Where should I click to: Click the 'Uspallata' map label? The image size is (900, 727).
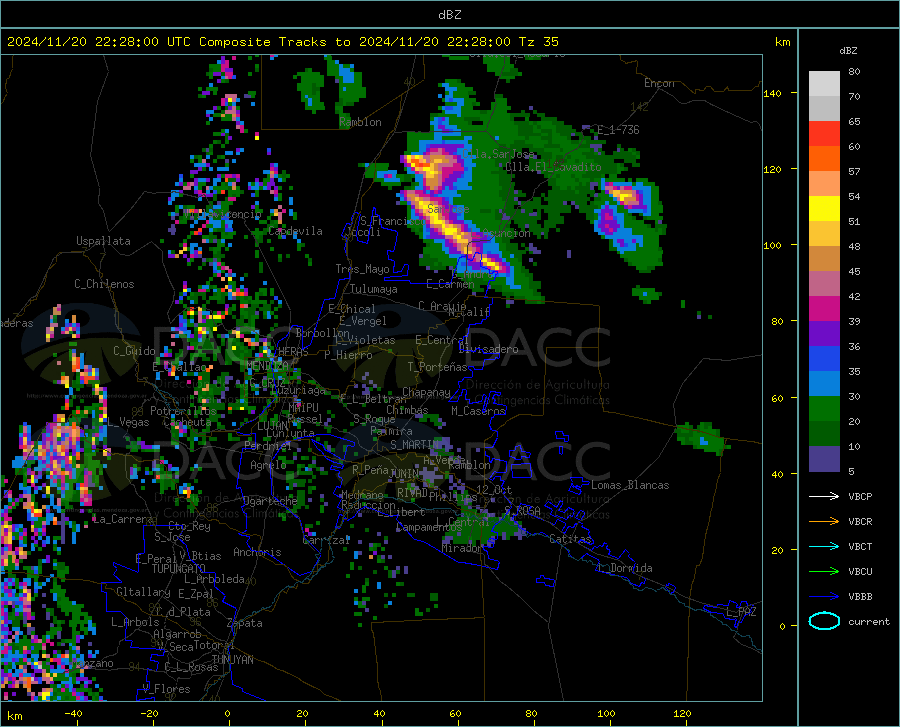click(x=103, y=241)
